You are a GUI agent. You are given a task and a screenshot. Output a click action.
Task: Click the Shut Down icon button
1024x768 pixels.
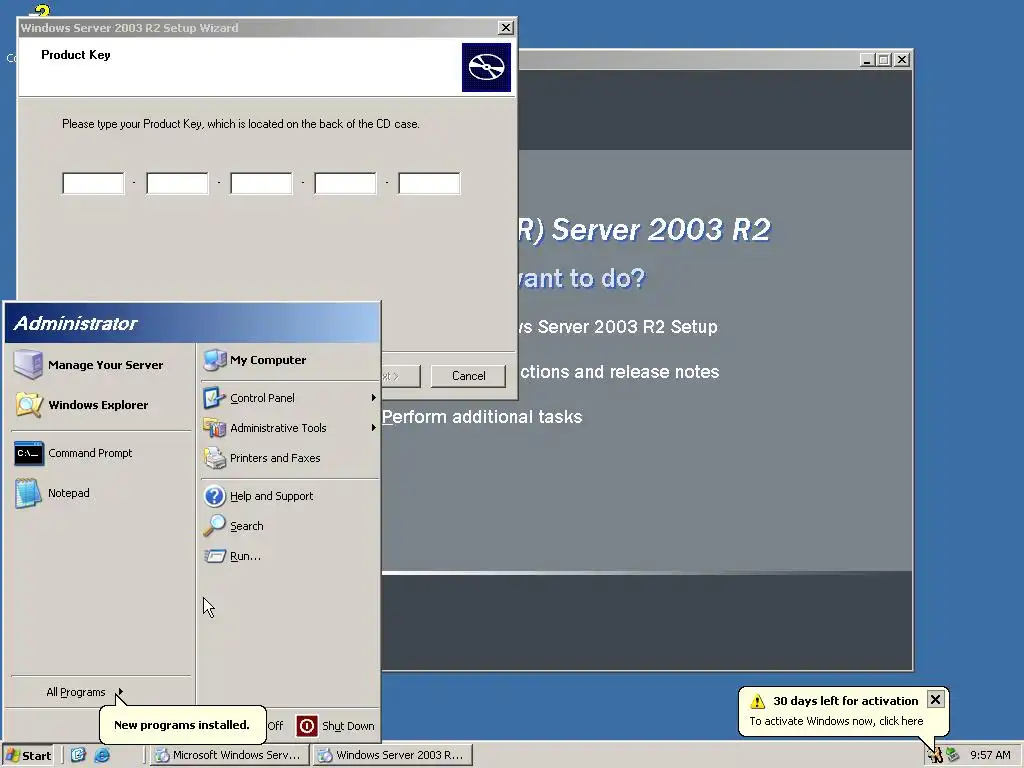coord(307,726)
